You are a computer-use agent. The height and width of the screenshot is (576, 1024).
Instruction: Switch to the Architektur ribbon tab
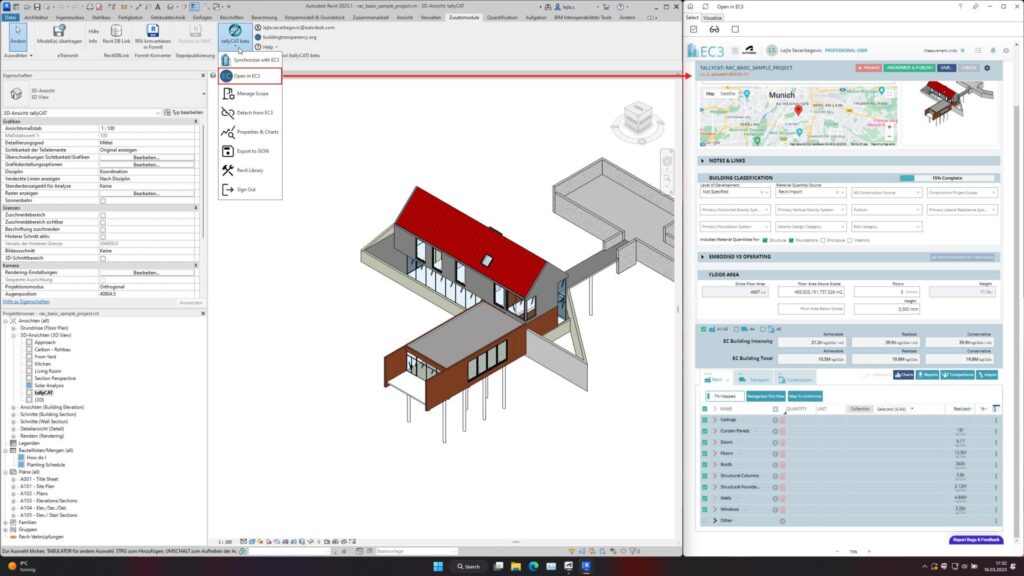tap(36, 18)
